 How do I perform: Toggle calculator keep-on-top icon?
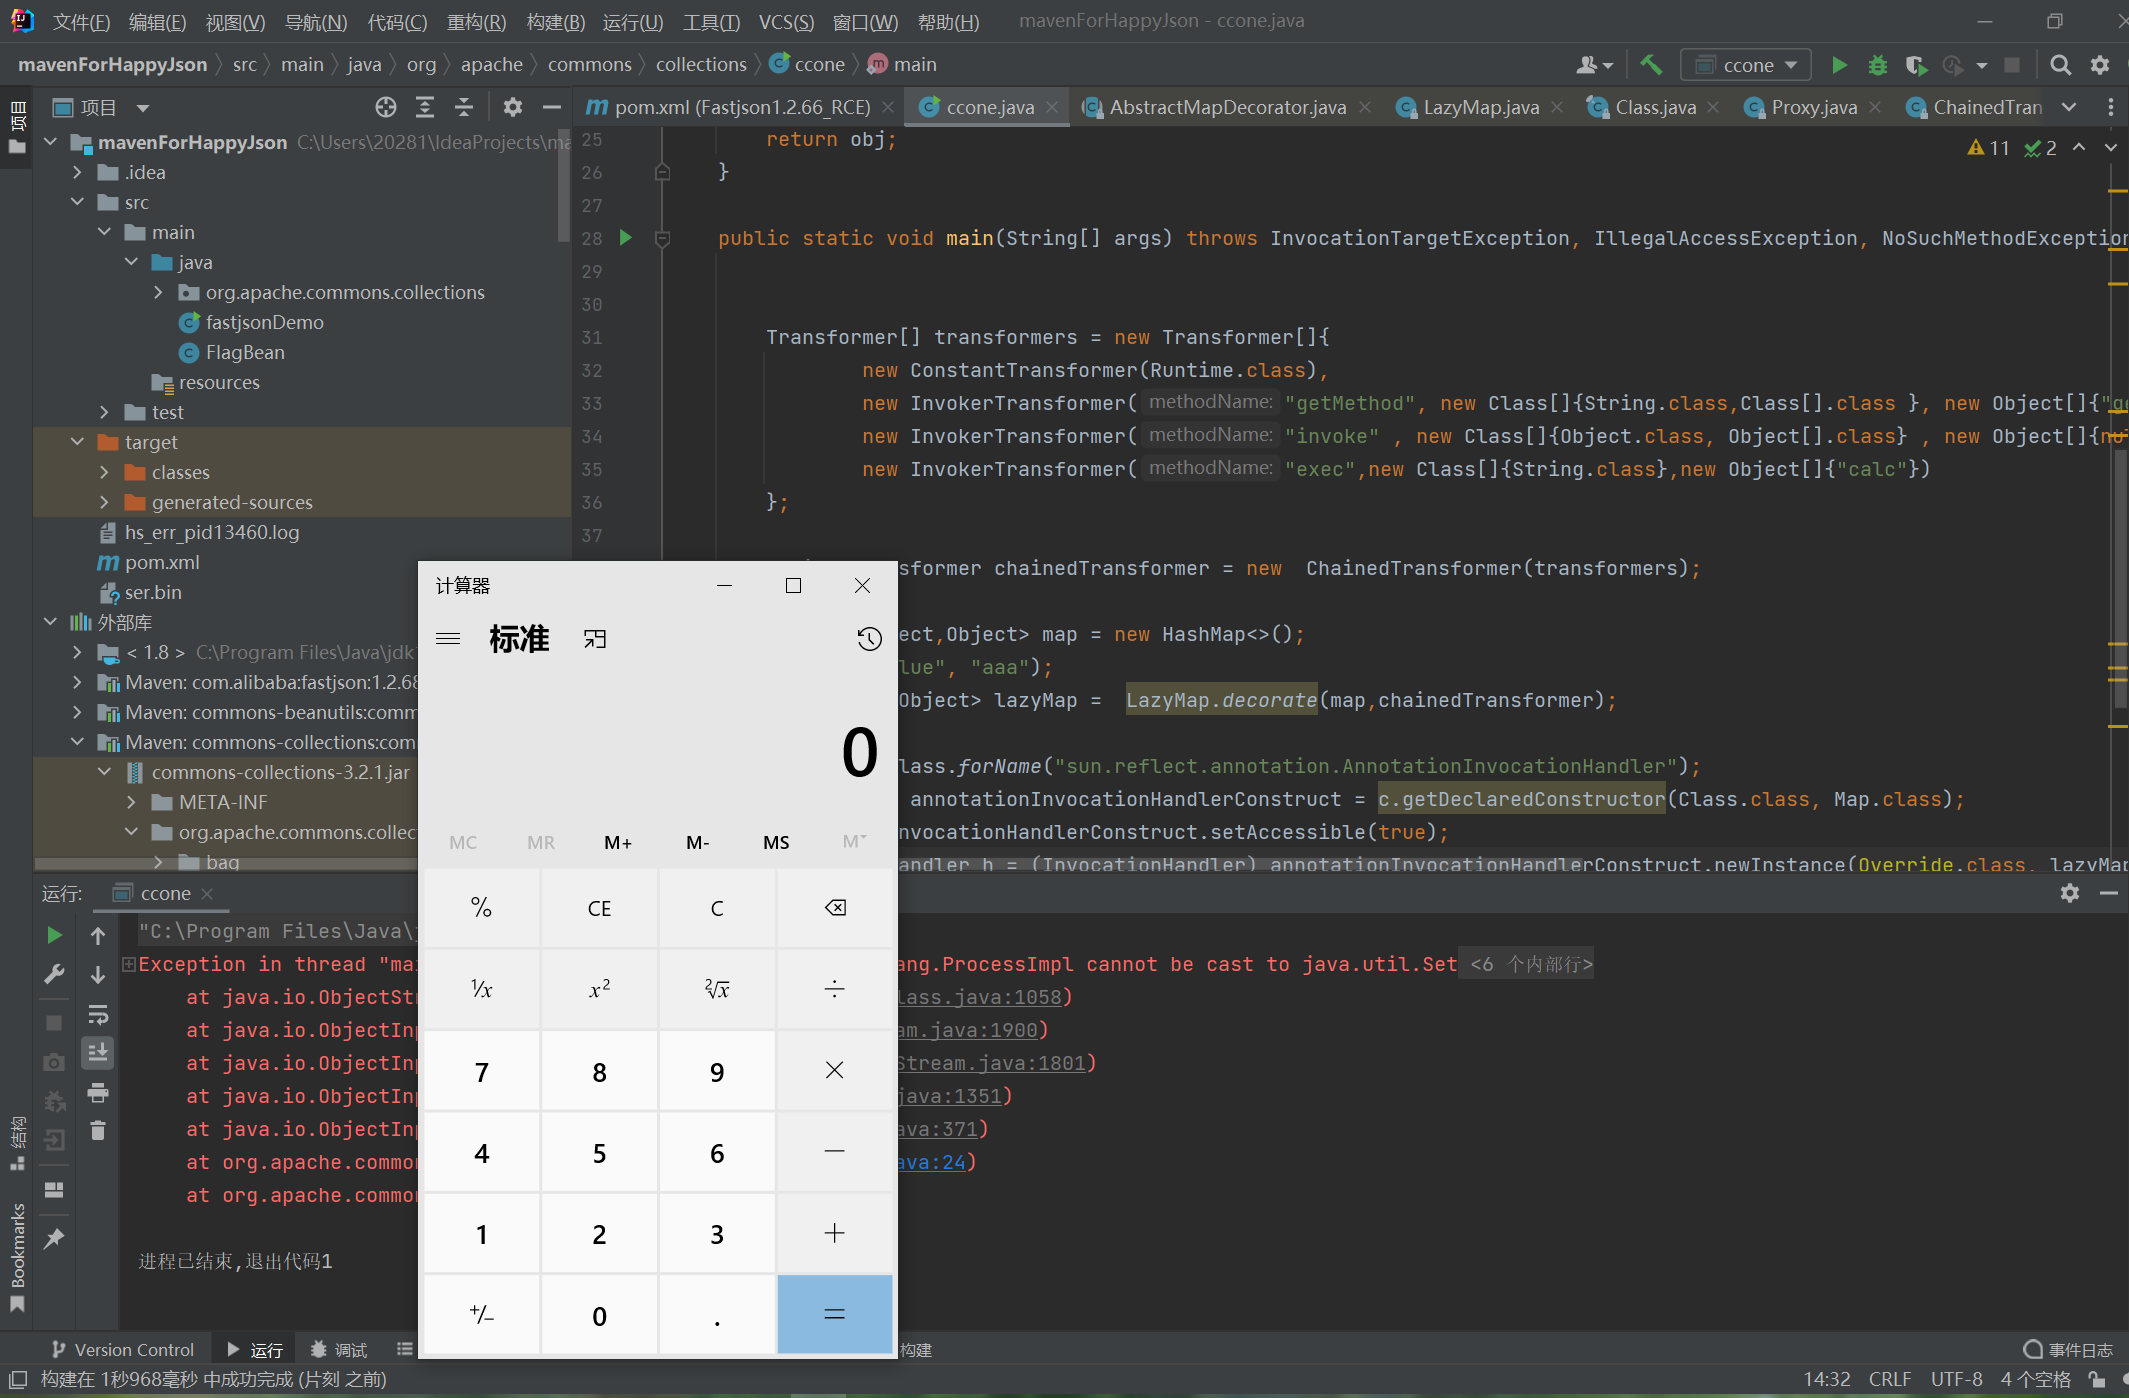[595, 639]
